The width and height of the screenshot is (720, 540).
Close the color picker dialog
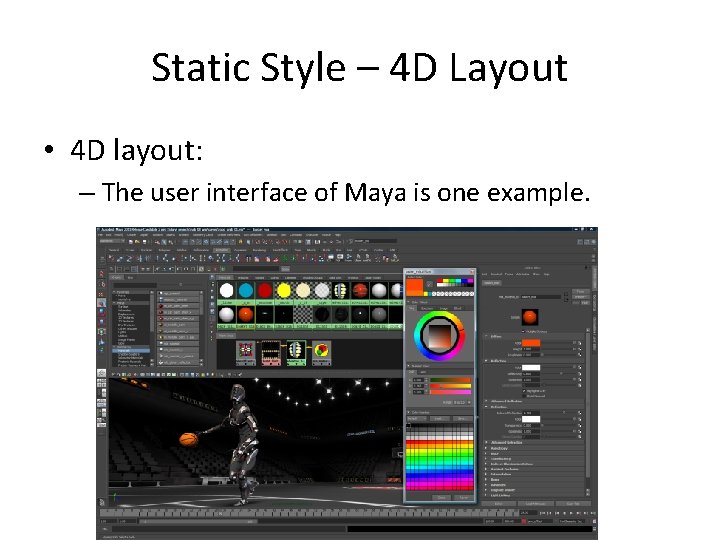tap(472, 272)
